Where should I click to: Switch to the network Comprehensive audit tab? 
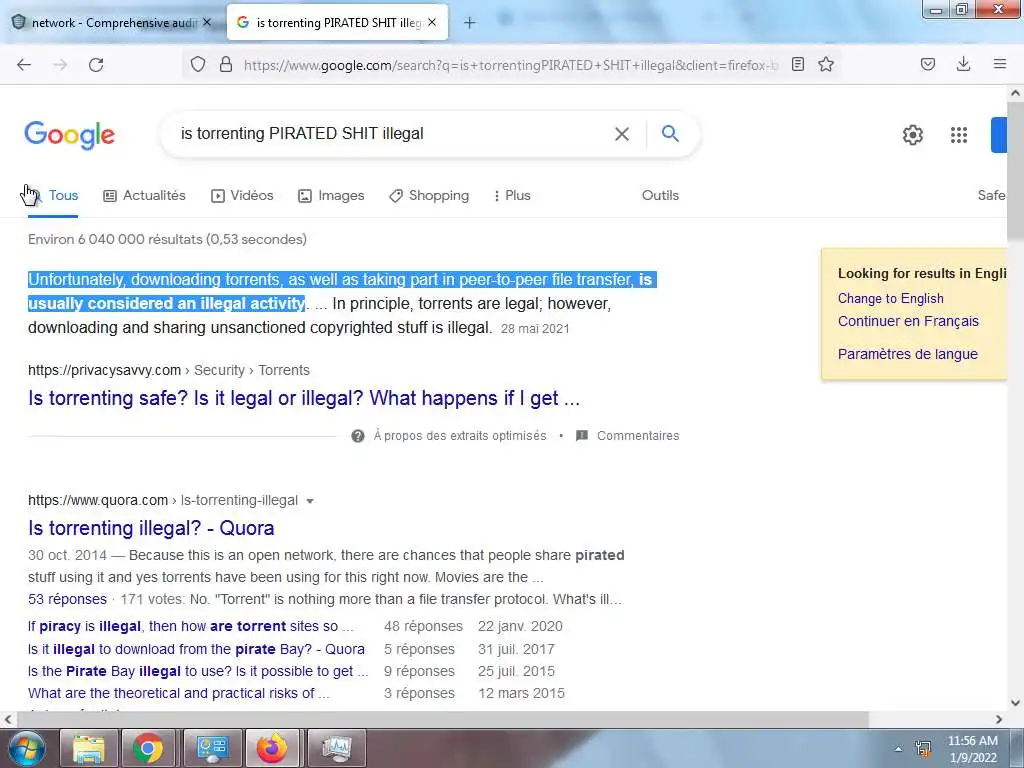(112, 22)
